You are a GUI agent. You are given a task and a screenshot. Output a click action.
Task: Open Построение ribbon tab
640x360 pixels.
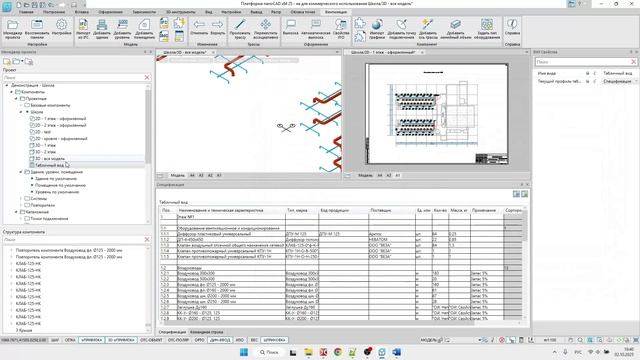point(54,12)
